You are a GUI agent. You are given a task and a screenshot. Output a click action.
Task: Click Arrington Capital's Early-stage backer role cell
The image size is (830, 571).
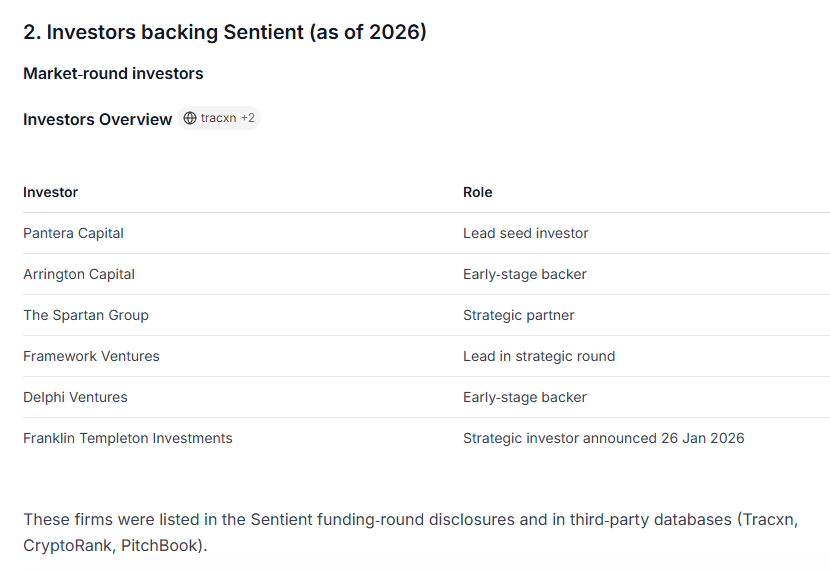point(525,274)
